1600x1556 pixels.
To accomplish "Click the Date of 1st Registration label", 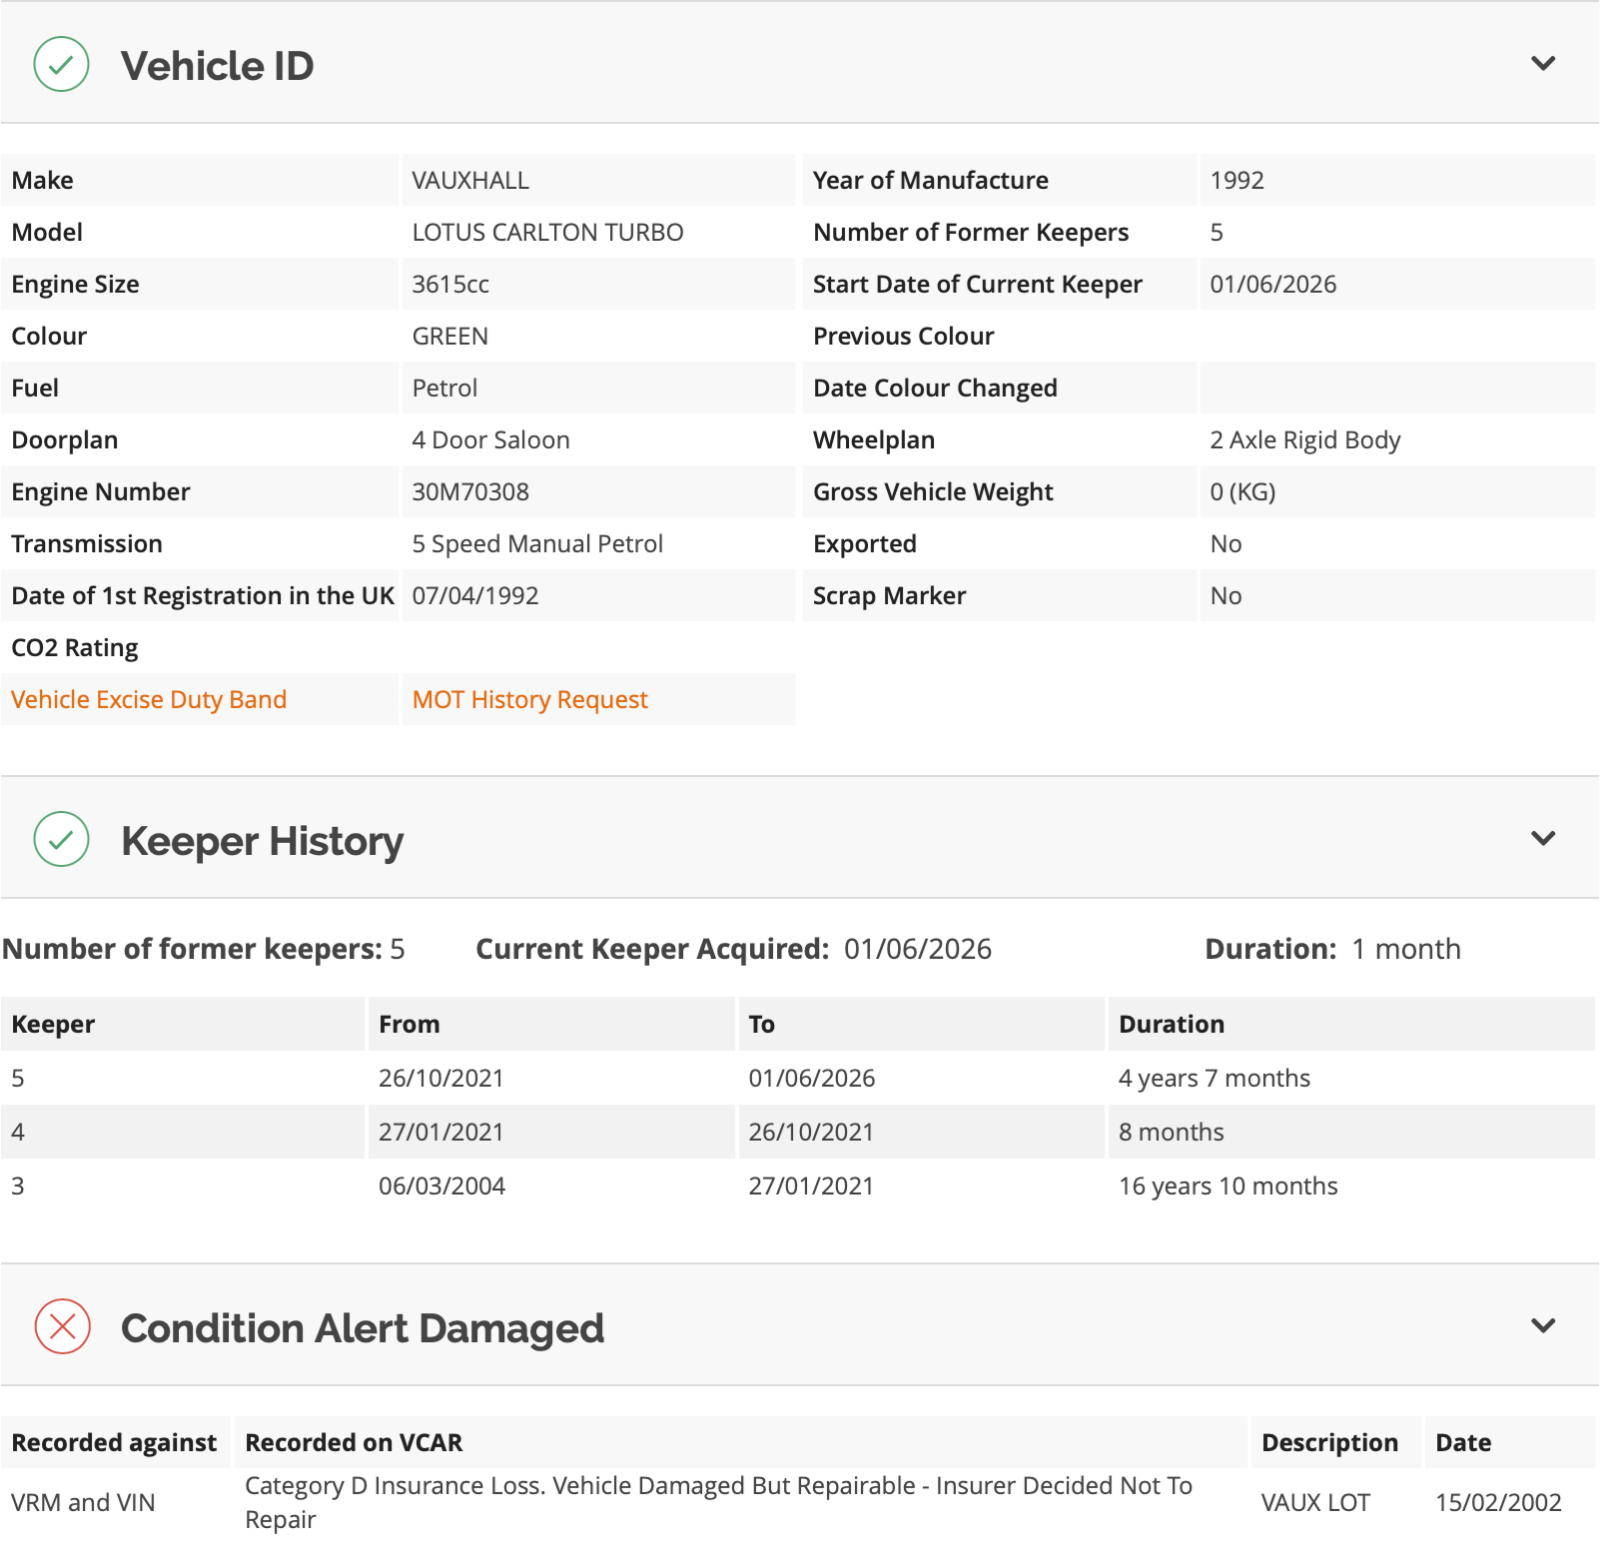I will (x=203, y=596).
